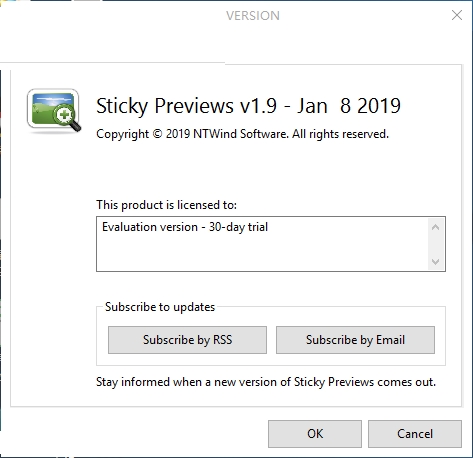Close the VERSION dialog with the X
473x458 pixels.
coord(457,15)
